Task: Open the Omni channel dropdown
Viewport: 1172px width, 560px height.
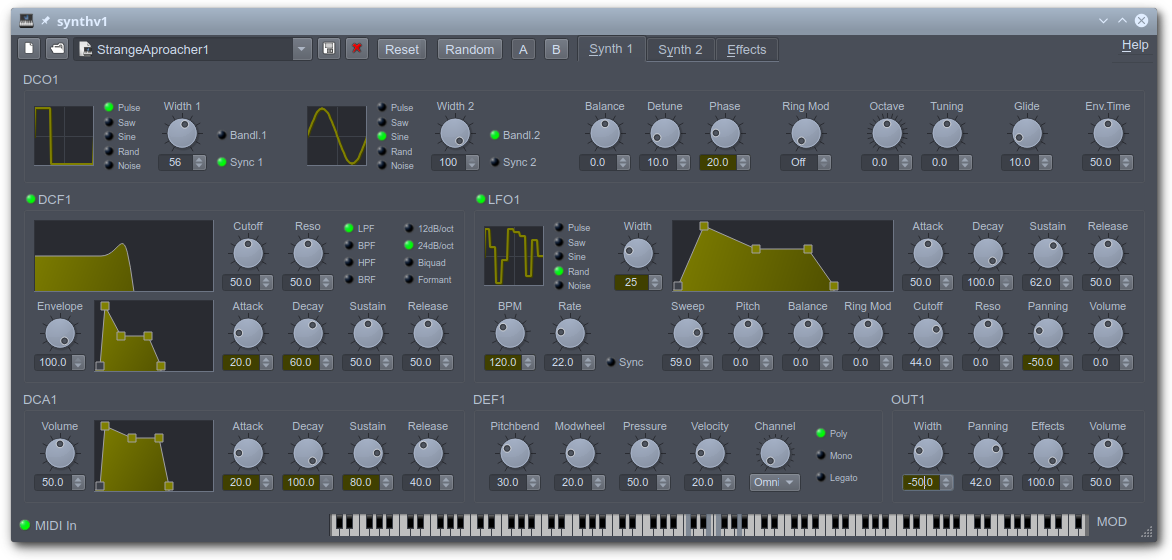Action: point(775,482)
